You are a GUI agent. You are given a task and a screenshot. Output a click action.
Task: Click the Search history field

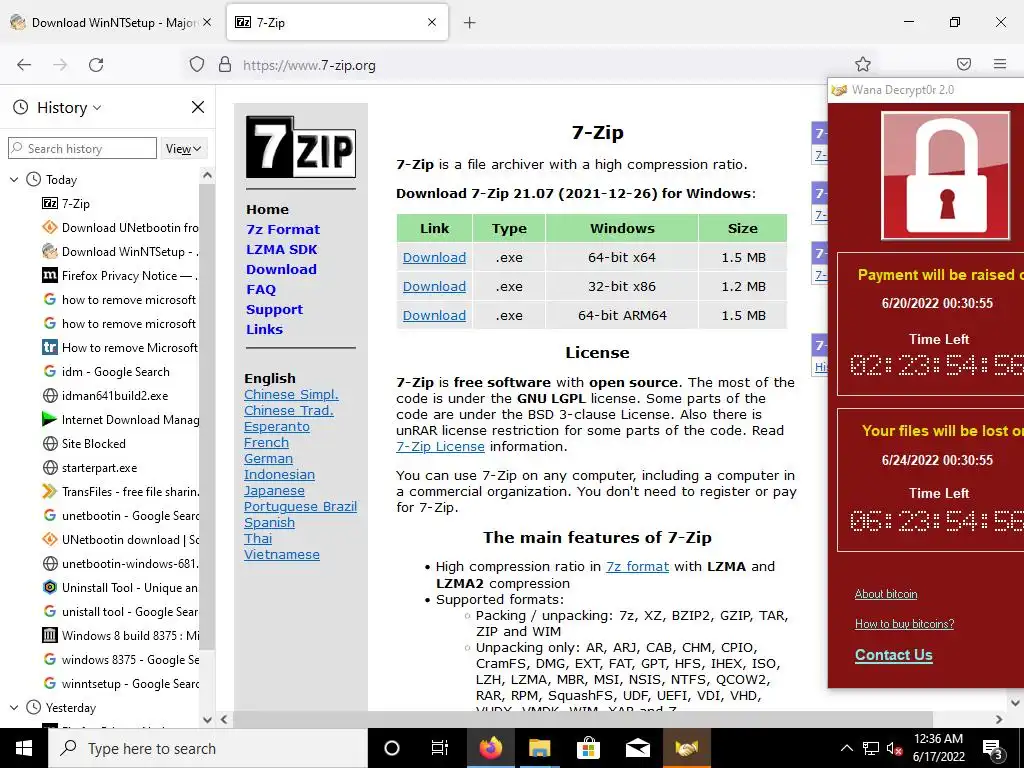[82, 148]
